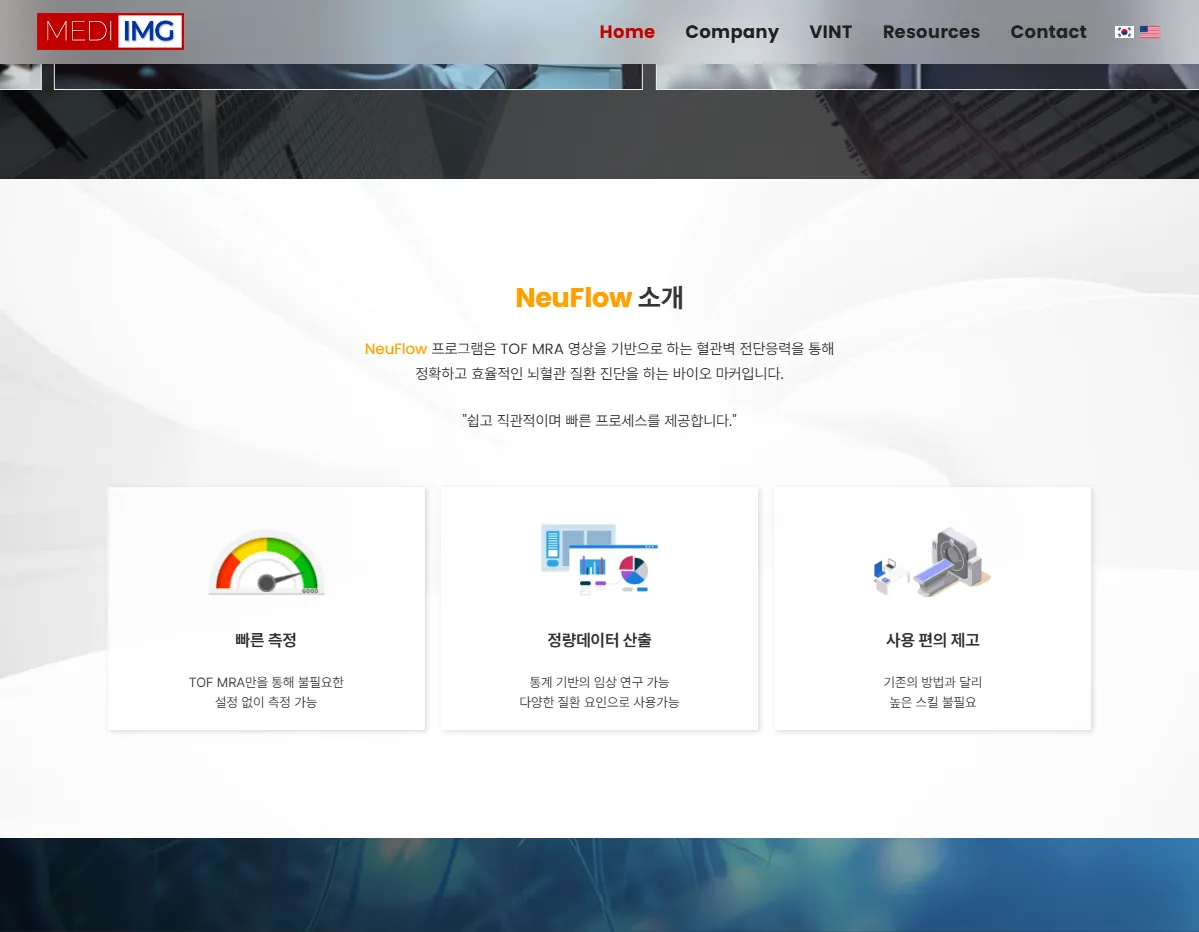Click line 정확하고 효율적인 뇌혈관 질환 진단을 하는

click(600, 374)
